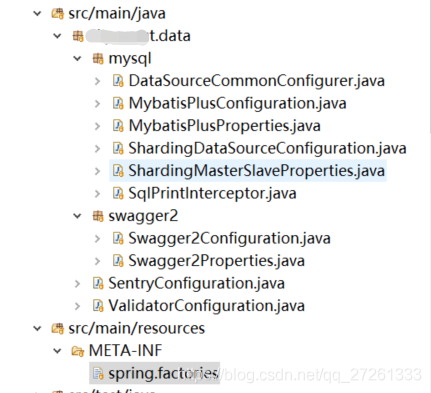The image size is (431, 393).
Task: Click SentryConfiguration.java file icon
Action: pyautogui.click(x=98, y=284)
